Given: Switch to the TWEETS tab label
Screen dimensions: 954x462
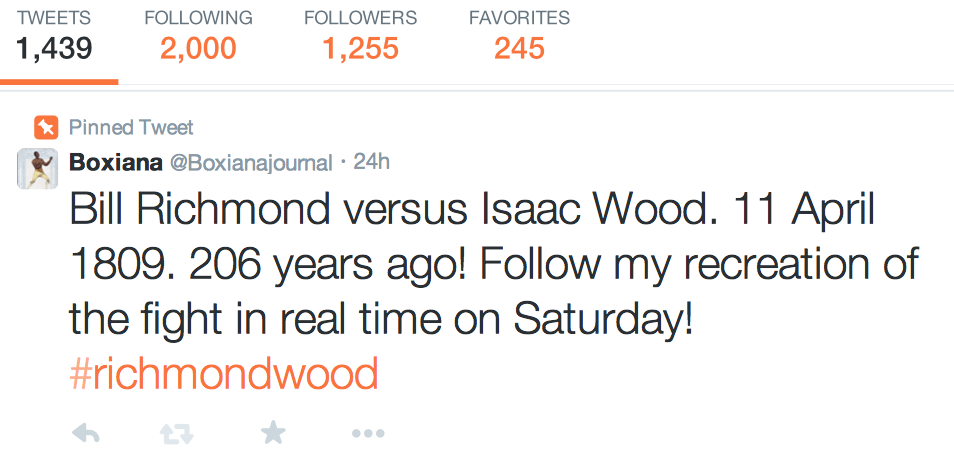Looking at the screenshot, I should (x=54, y=18).
